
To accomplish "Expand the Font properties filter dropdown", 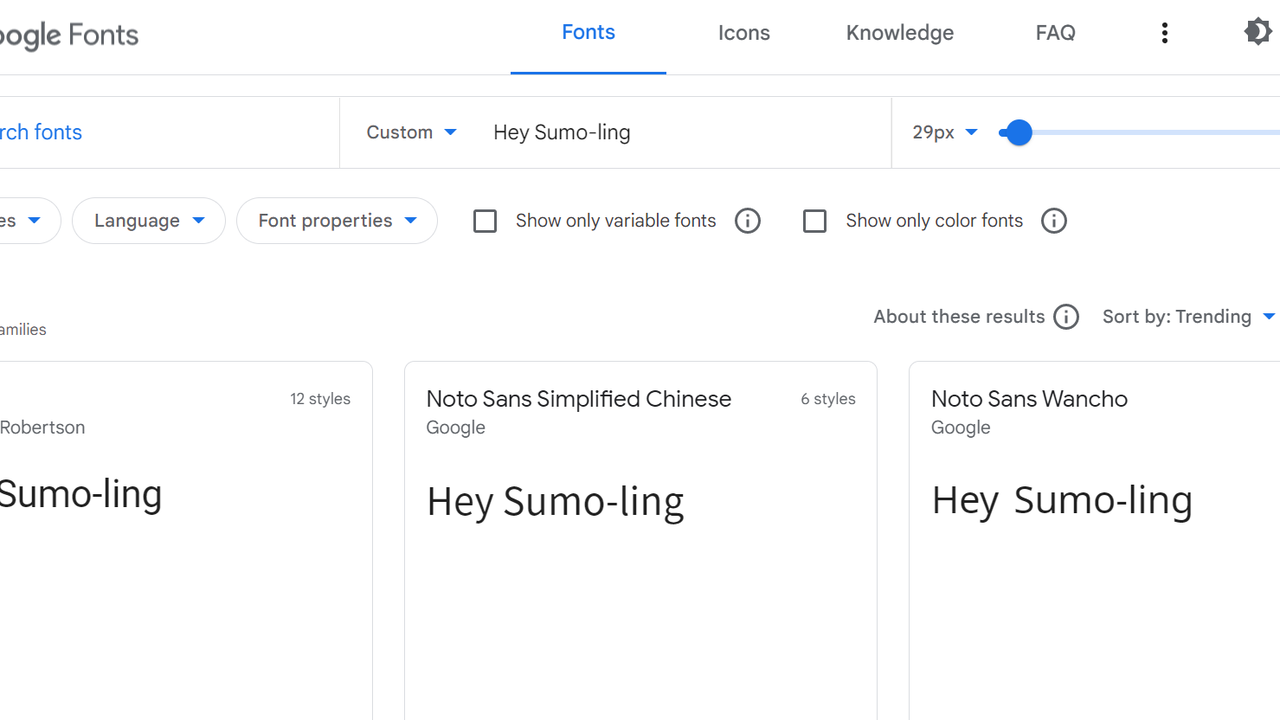I will (x=337, y=221).
